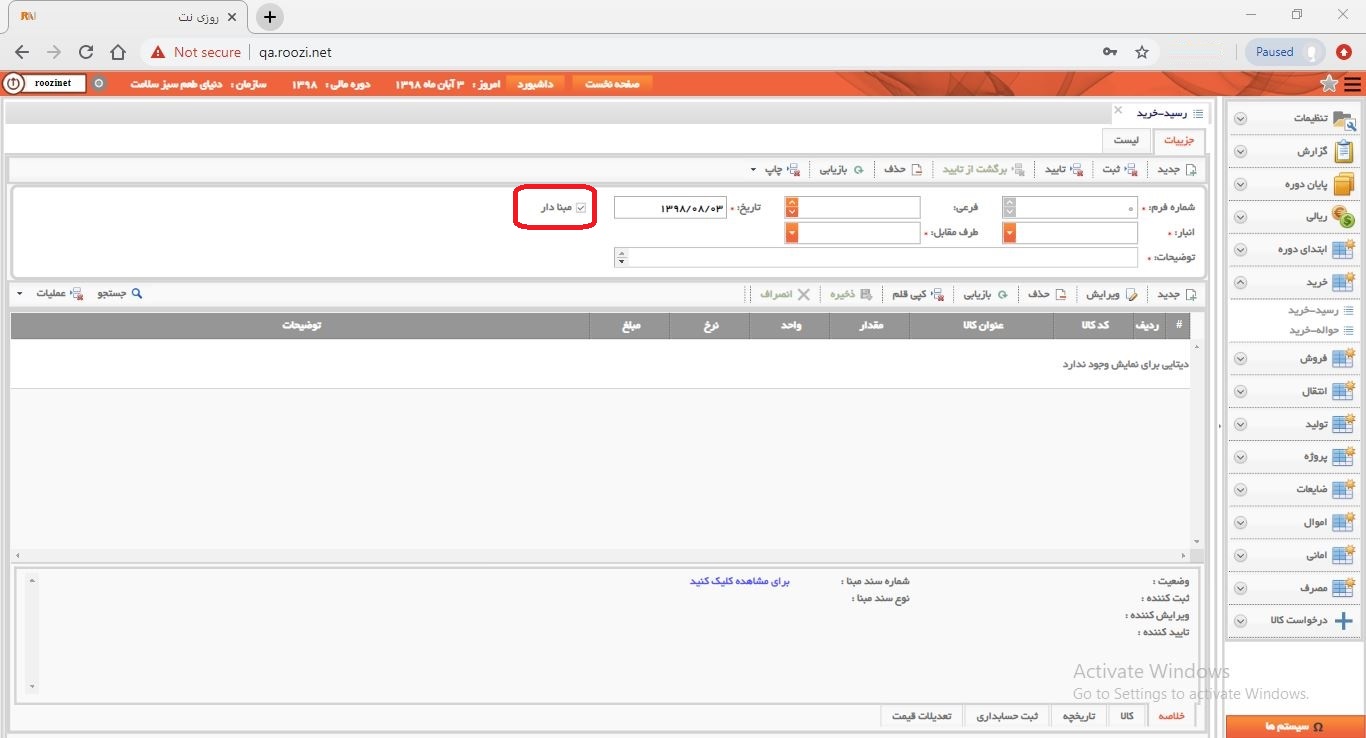The width and height of the screenshot is (1366, 738).
Task: Click the ابتدای دوره table icon
Action: (1344, 249)
